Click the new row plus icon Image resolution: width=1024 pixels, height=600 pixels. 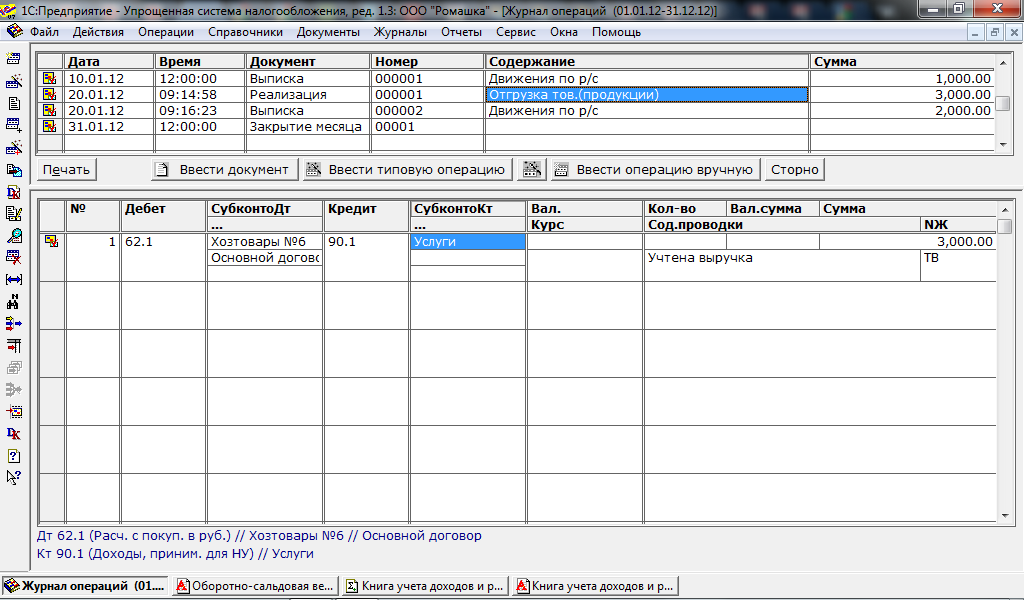pos(13,125)
